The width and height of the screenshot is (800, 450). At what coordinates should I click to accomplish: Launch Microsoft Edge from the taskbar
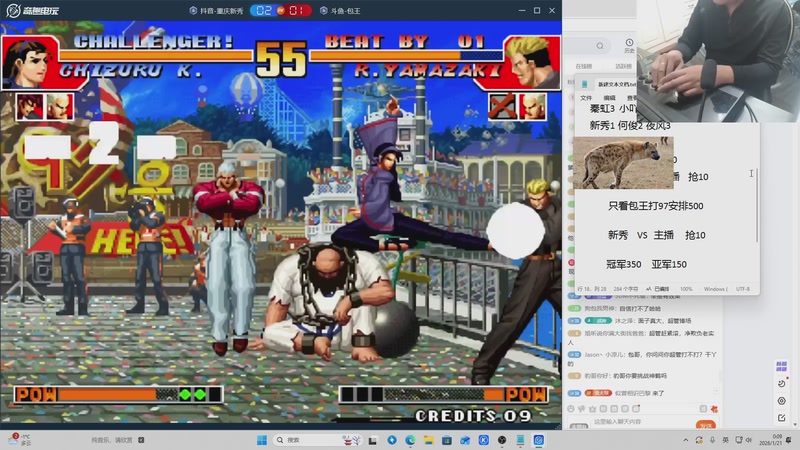410,440
